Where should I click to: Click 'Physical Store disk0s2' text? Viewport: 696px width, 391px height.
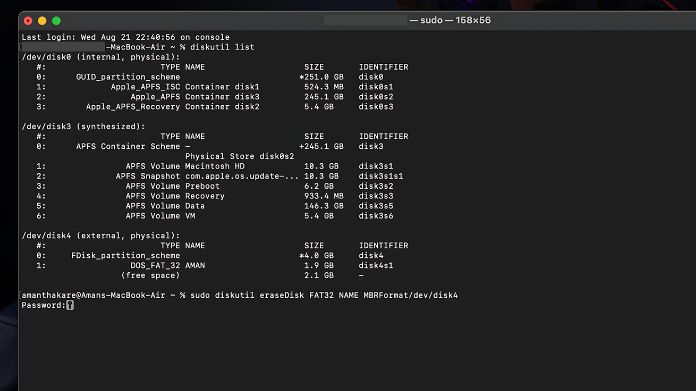240,156
